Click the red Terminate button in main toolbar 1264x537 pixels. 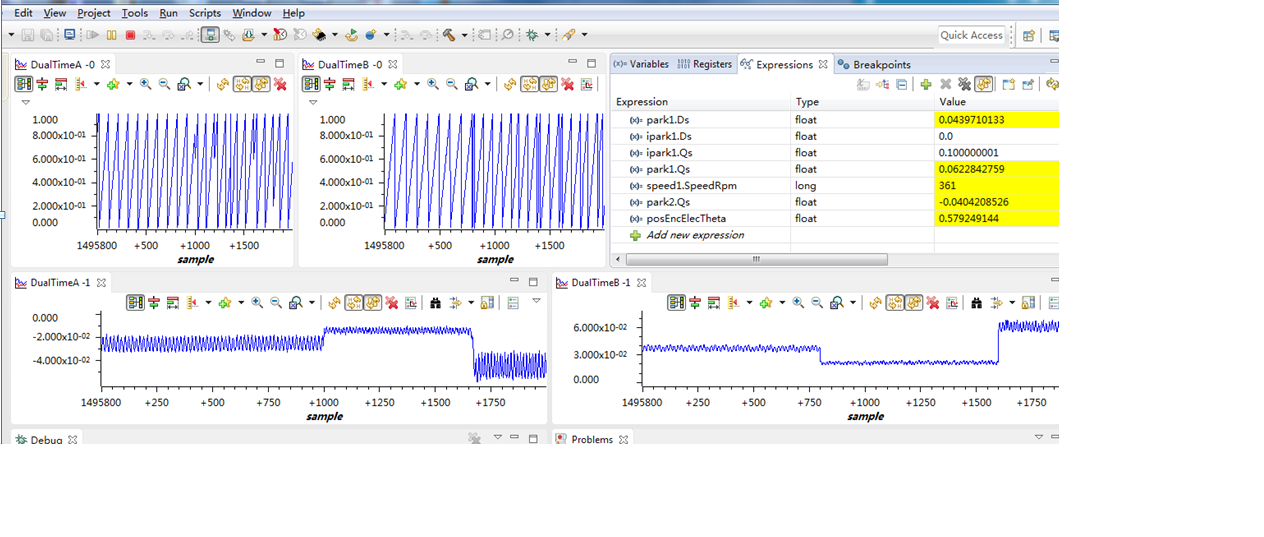pos(130,35)
